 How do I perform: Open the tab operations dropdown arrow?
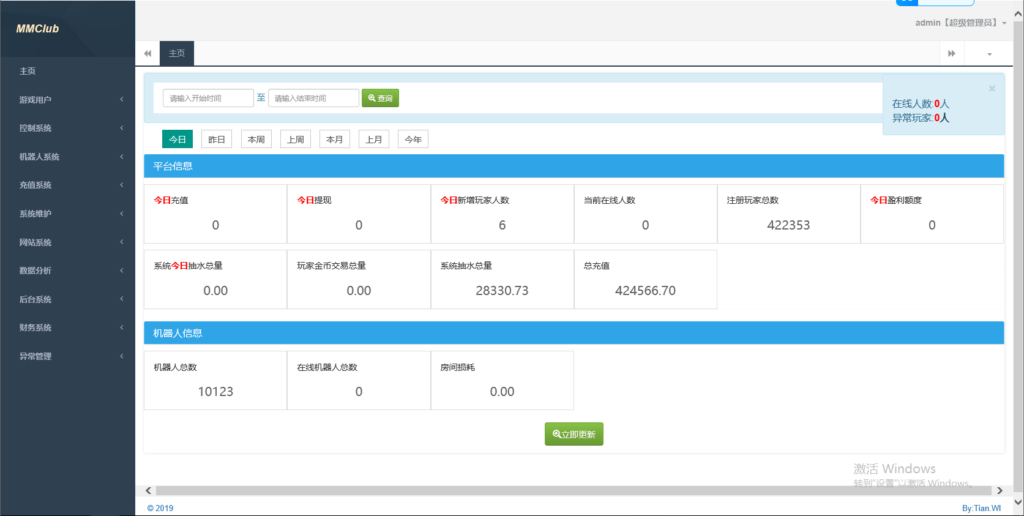point(990,53)
